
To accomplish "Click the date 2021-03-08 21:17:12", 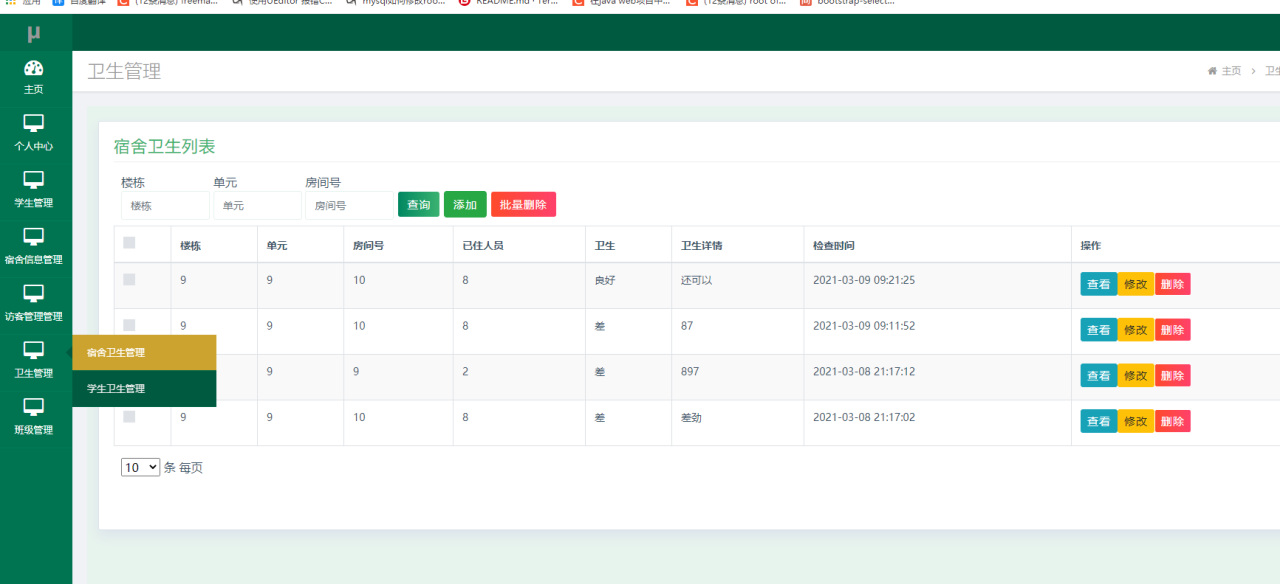I will coord(864,371).
